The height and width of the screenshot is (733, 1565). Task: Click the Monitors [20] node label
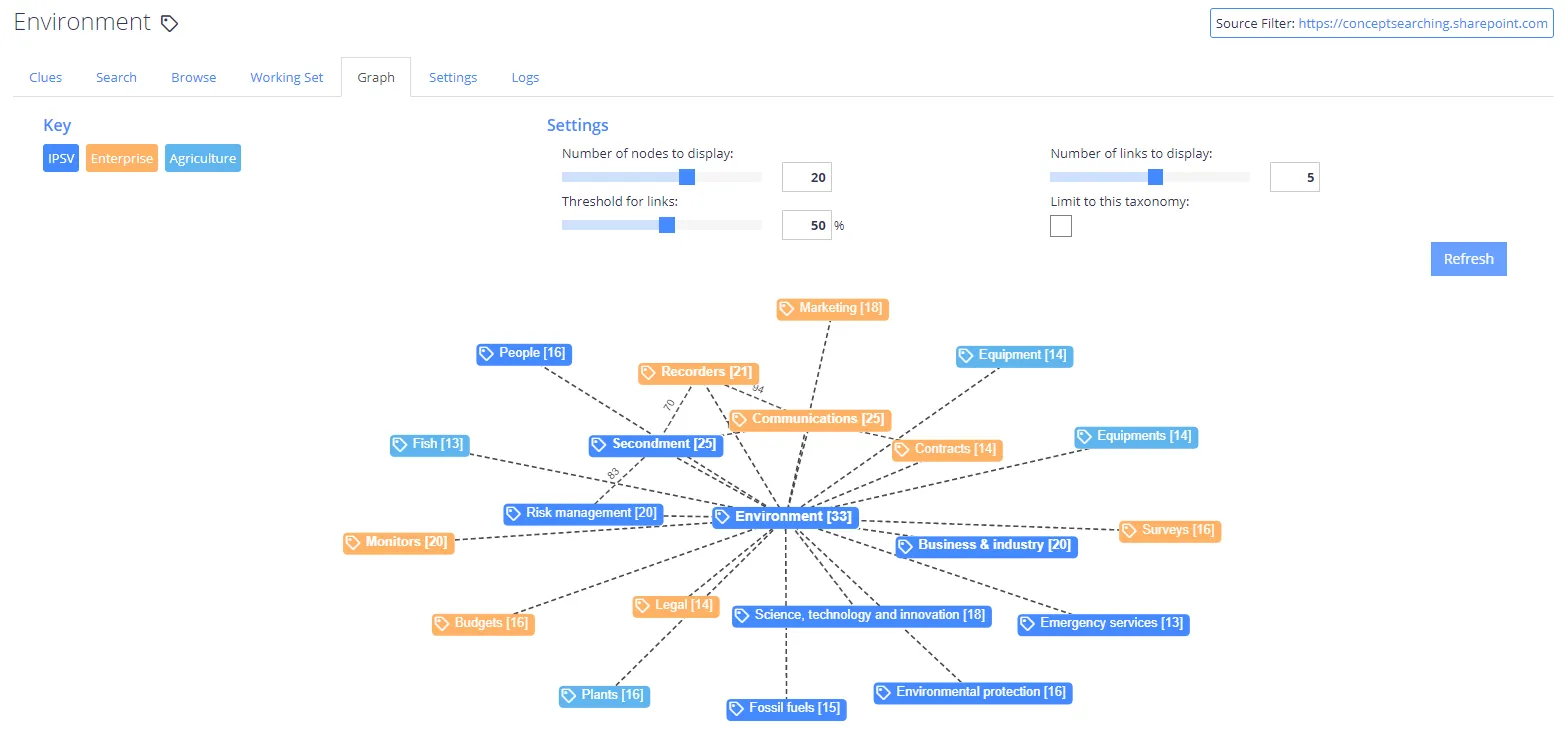click(406, 542)
